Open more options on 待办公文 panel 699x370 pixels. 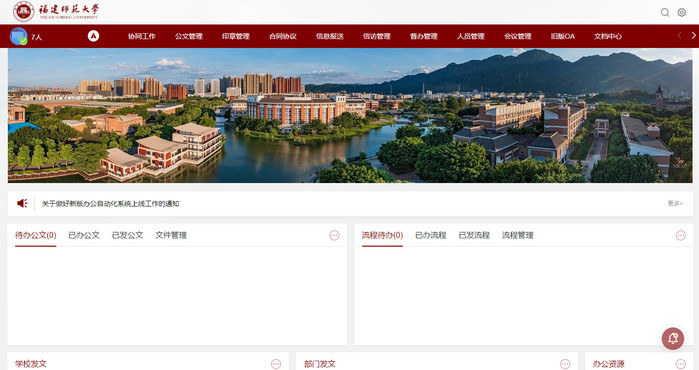click(x=334, y=235)
